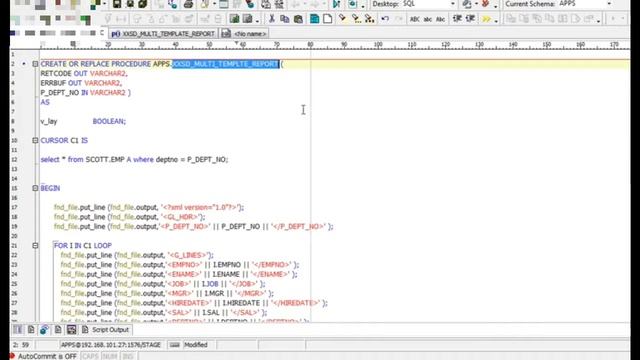
Task: Click the CAPS indicator in status bar
Action: tap(90, 356)
